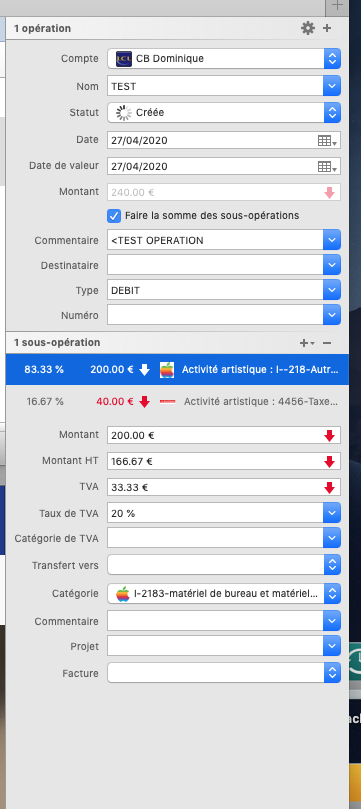
Task: Add a new operation with plus icon
Action: pos(327,28)
